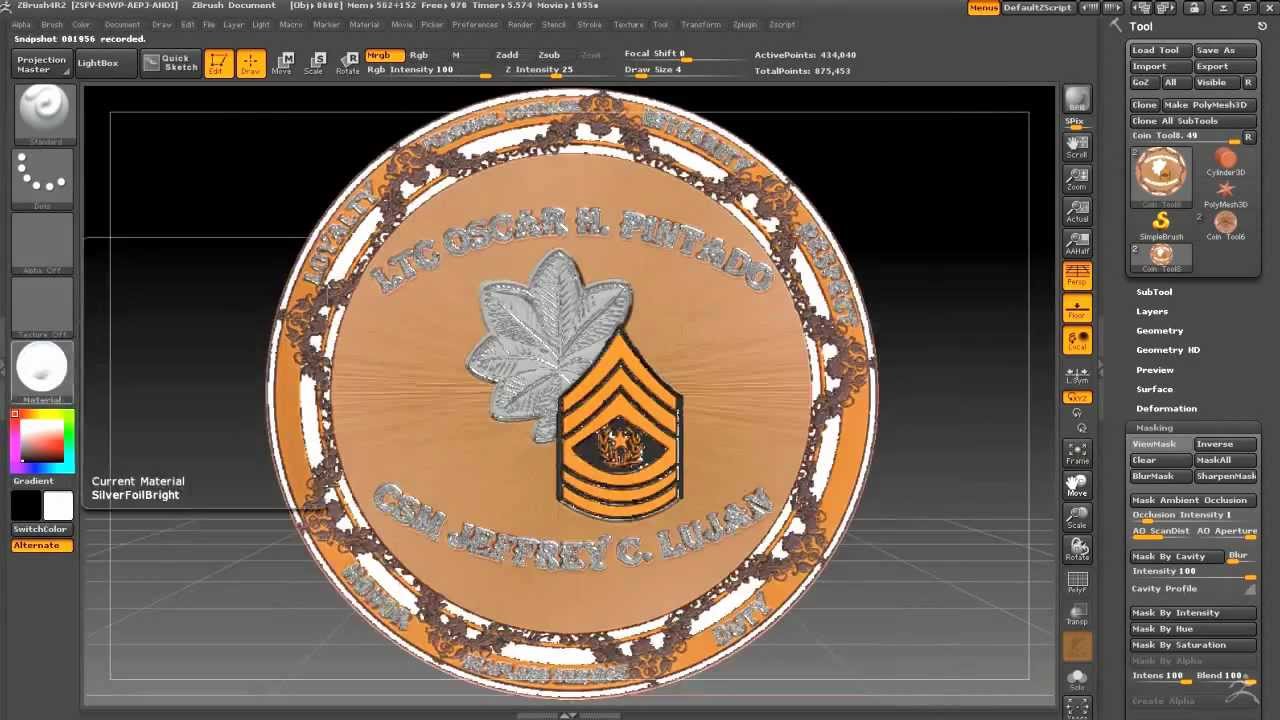
Task: Click the Actual size icon
Action: coord(1077,210)
